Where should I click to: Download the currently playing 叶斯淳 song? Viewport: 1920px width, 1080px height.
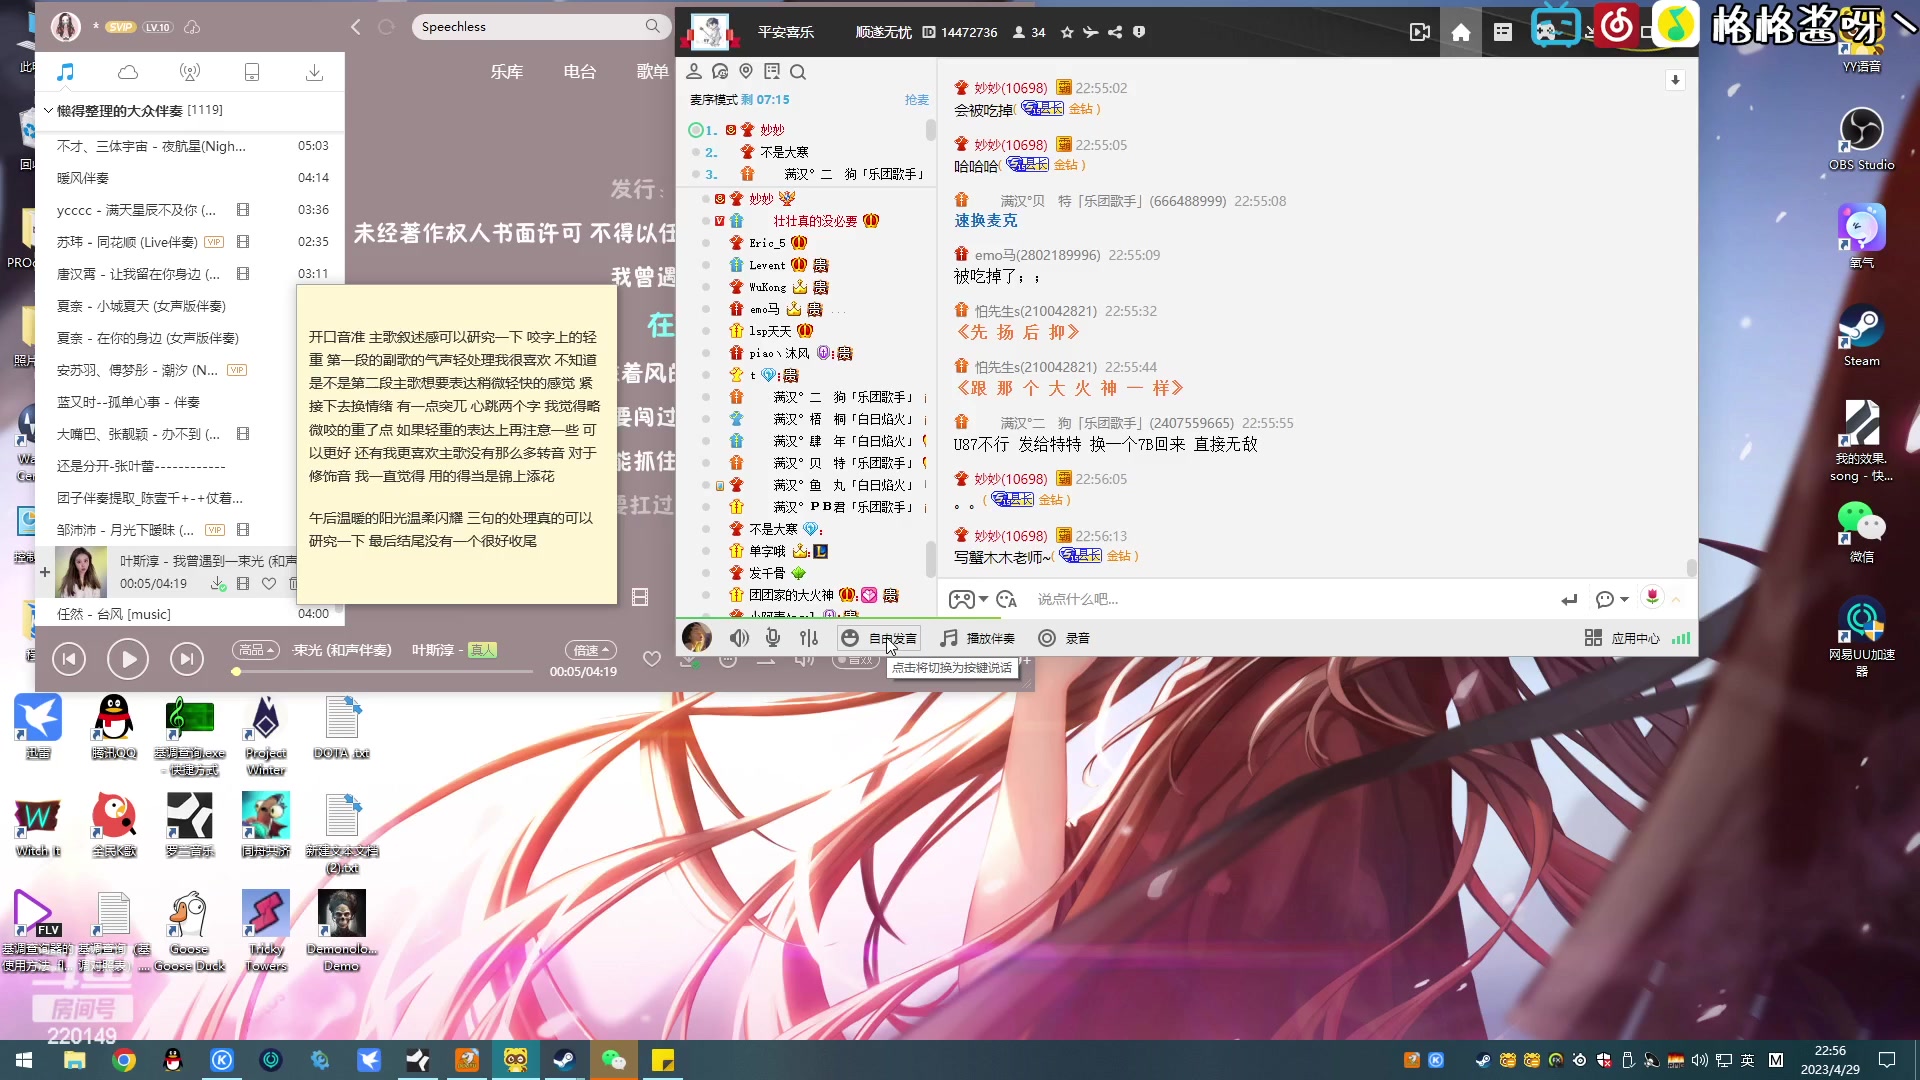pos(217,584)
